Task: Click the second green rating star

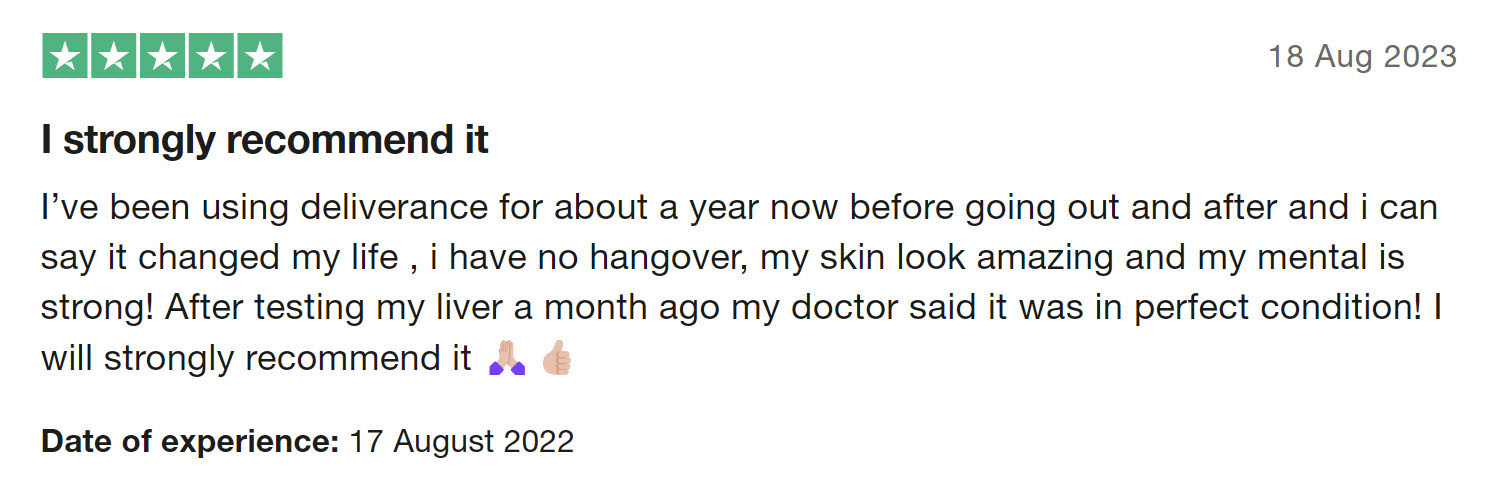Action: click(x=114, y=56)
